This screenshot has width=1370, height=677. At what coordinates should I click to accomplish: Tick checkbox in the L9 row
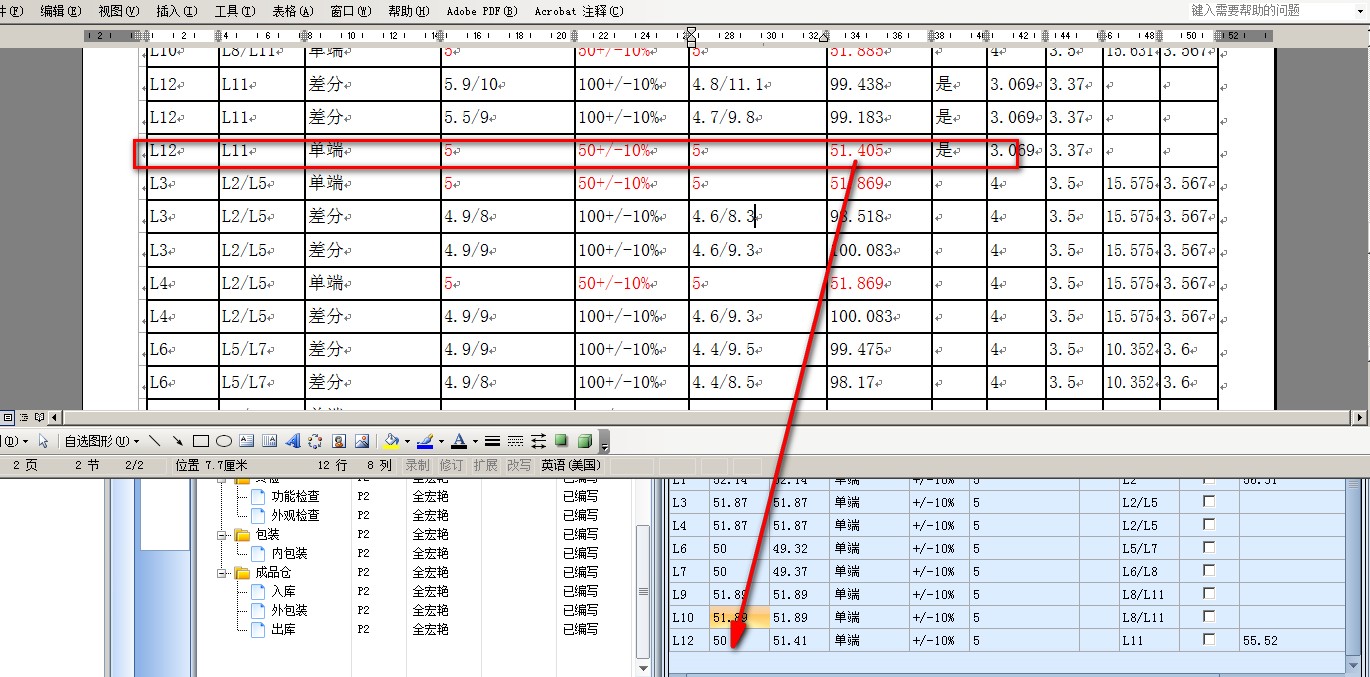click(x=1209, y=594)
